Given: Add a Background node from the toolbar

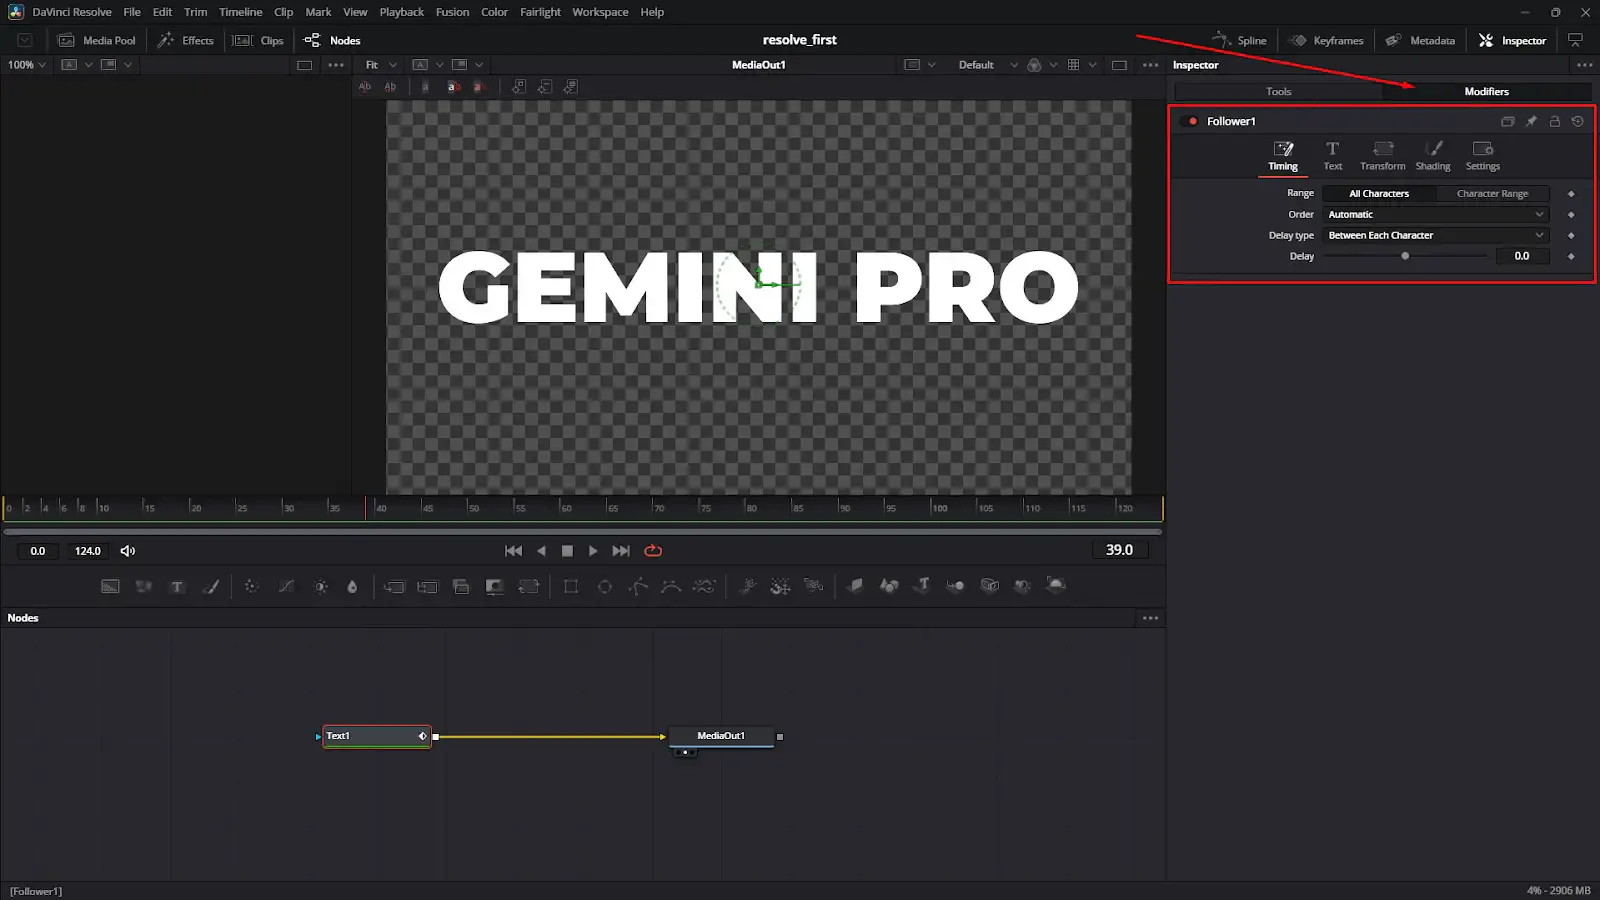Looking at the screenshot, I should tap(110, 587).
